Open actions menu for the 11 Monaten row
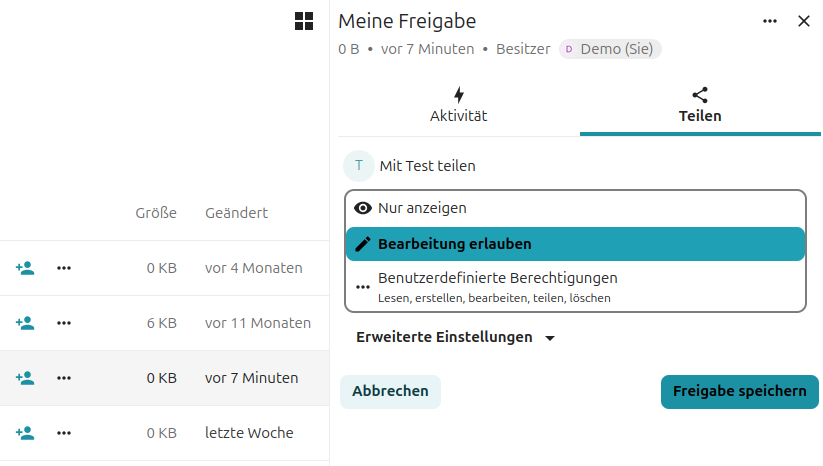 pos(64,323)
